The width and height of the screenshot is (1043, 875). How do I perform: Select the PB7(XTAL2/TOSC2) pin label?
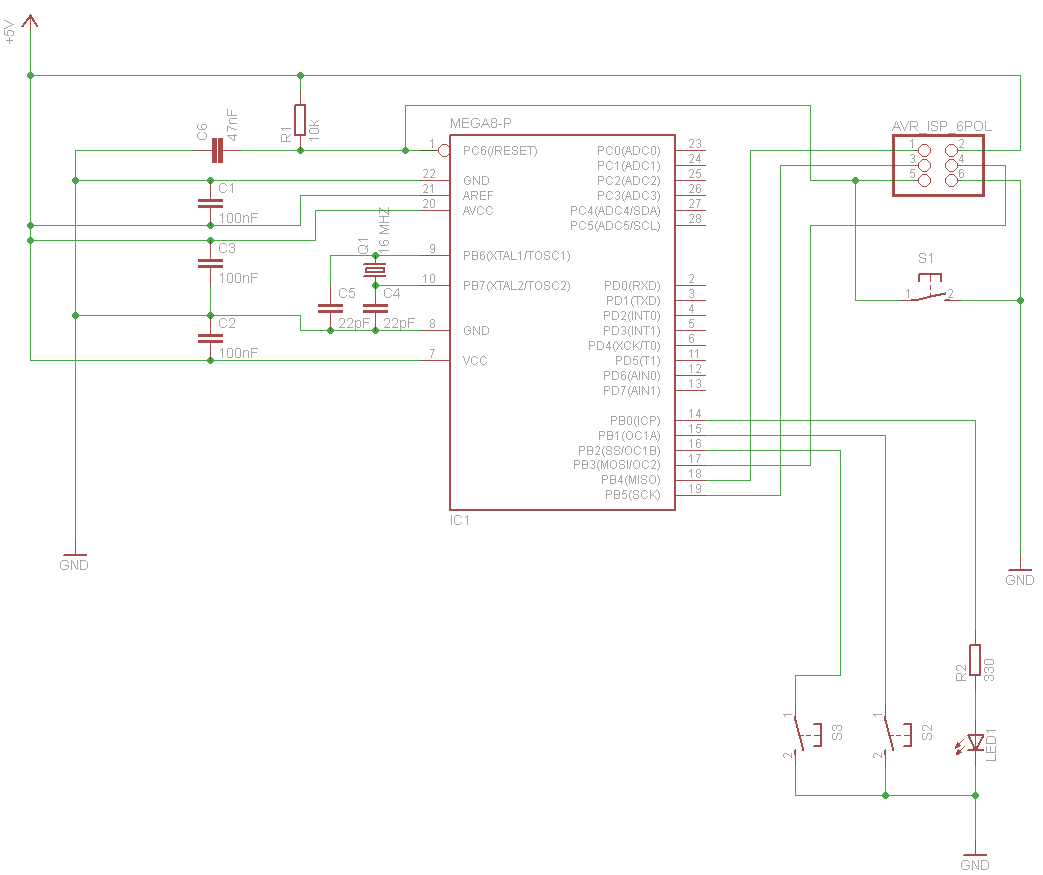517,285
